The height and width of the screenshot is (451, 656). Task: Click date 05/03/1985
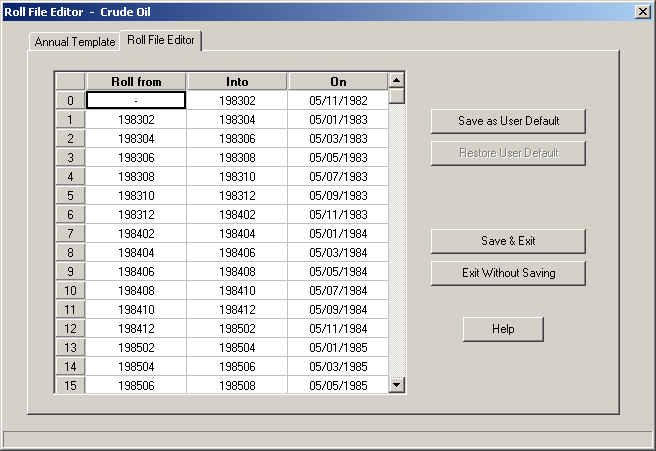pyautogui.click(x=338, y=366)
